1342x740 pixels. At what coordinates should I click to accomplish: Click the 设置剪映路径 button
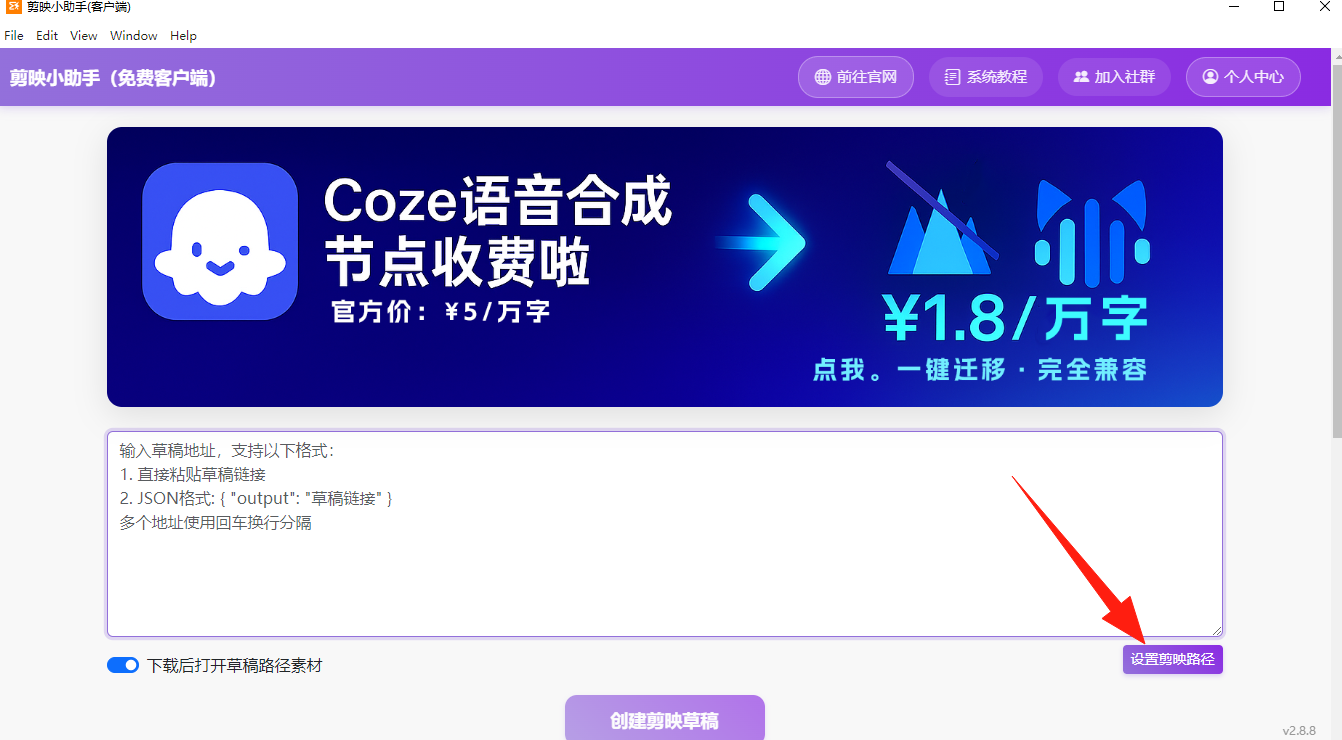[1172, 659]
